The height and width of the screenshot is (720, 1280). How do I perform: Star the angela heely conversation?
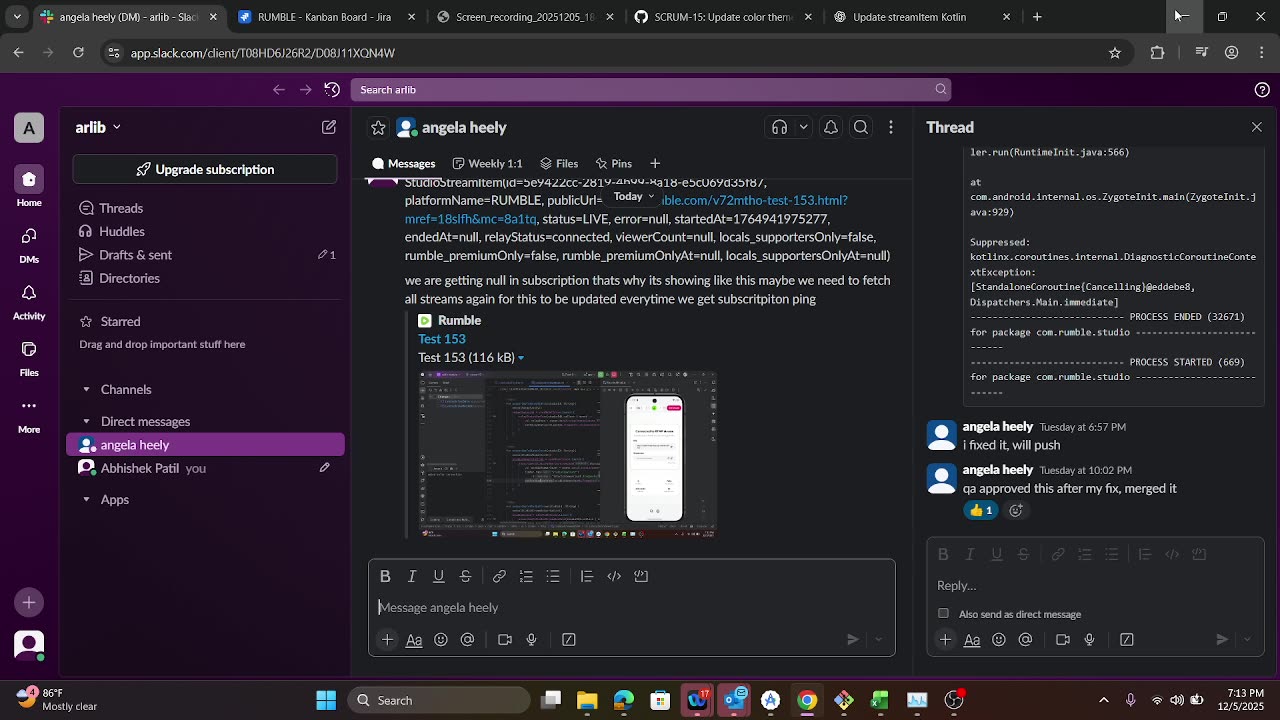point(378,127)
